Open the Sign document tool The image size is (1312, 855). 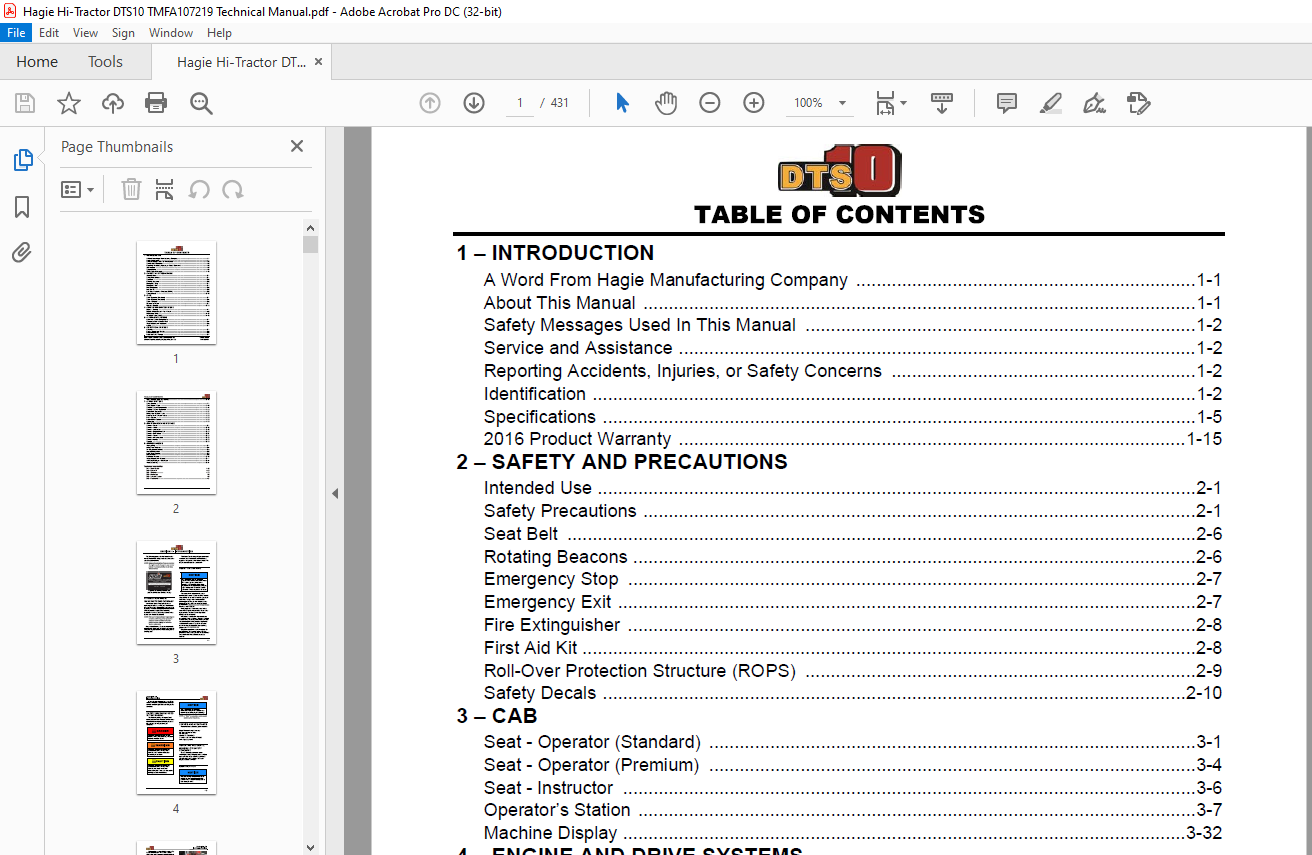pos(1094,103)
